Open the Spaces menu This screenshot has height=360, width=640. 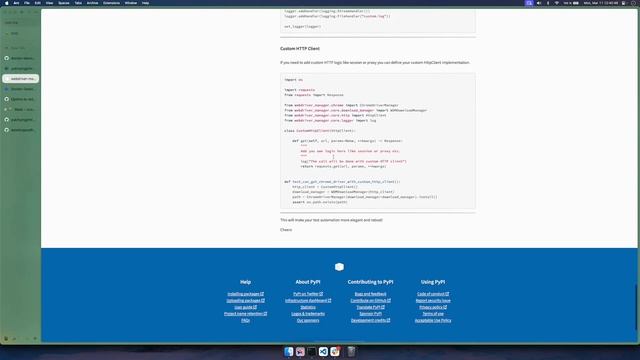pos(64,3)
